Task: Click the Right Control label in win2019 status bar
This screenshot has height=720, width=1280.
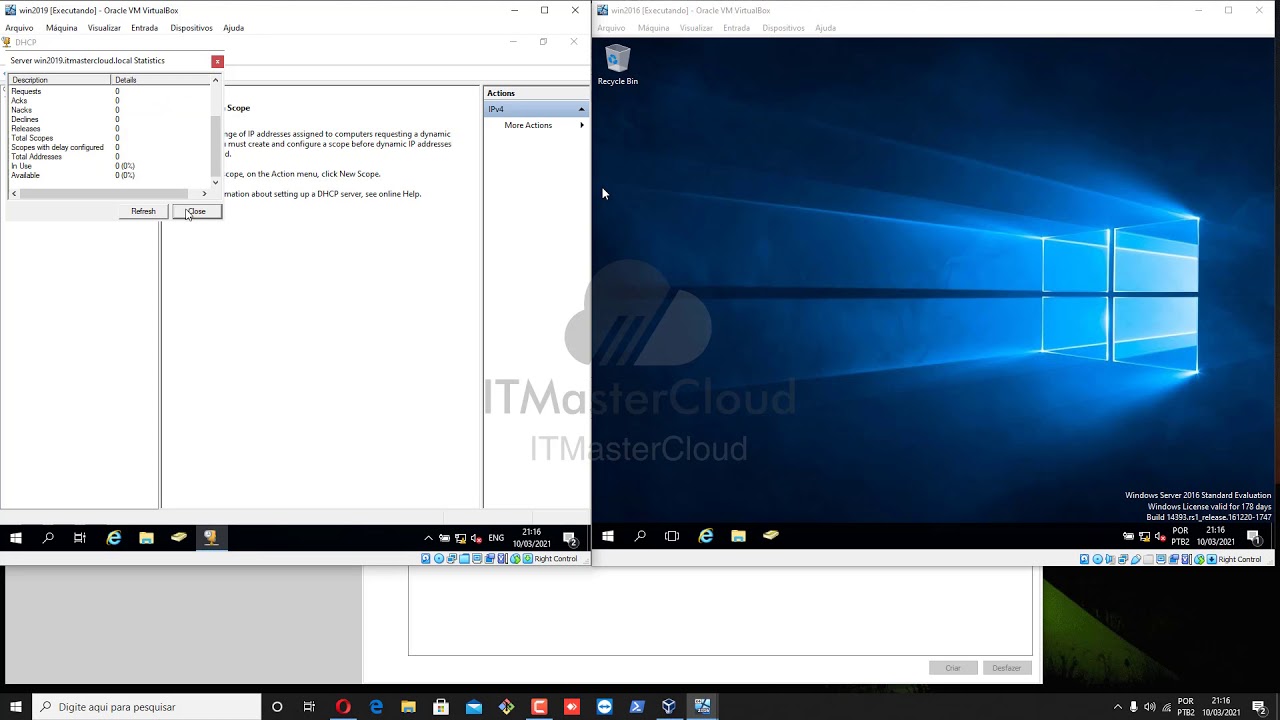Action: point(556,559)
